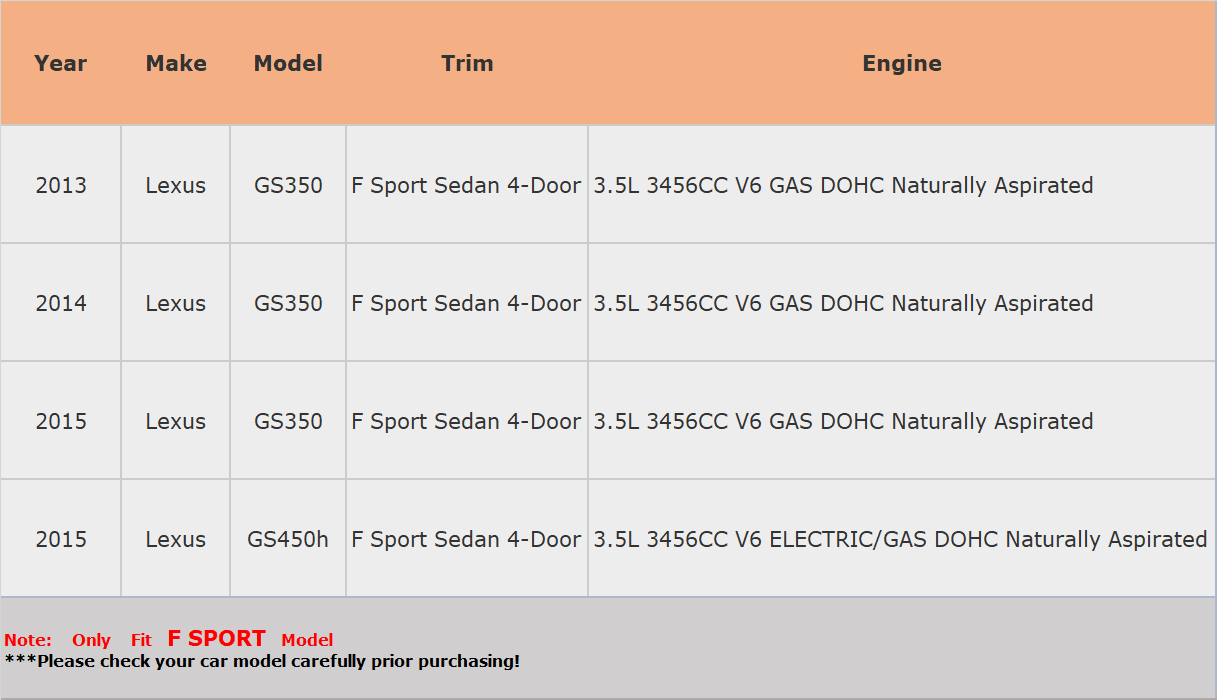Select the 2013 year cell
The width and height of the screenshot is (1217, 700).
tap(61, 185)
